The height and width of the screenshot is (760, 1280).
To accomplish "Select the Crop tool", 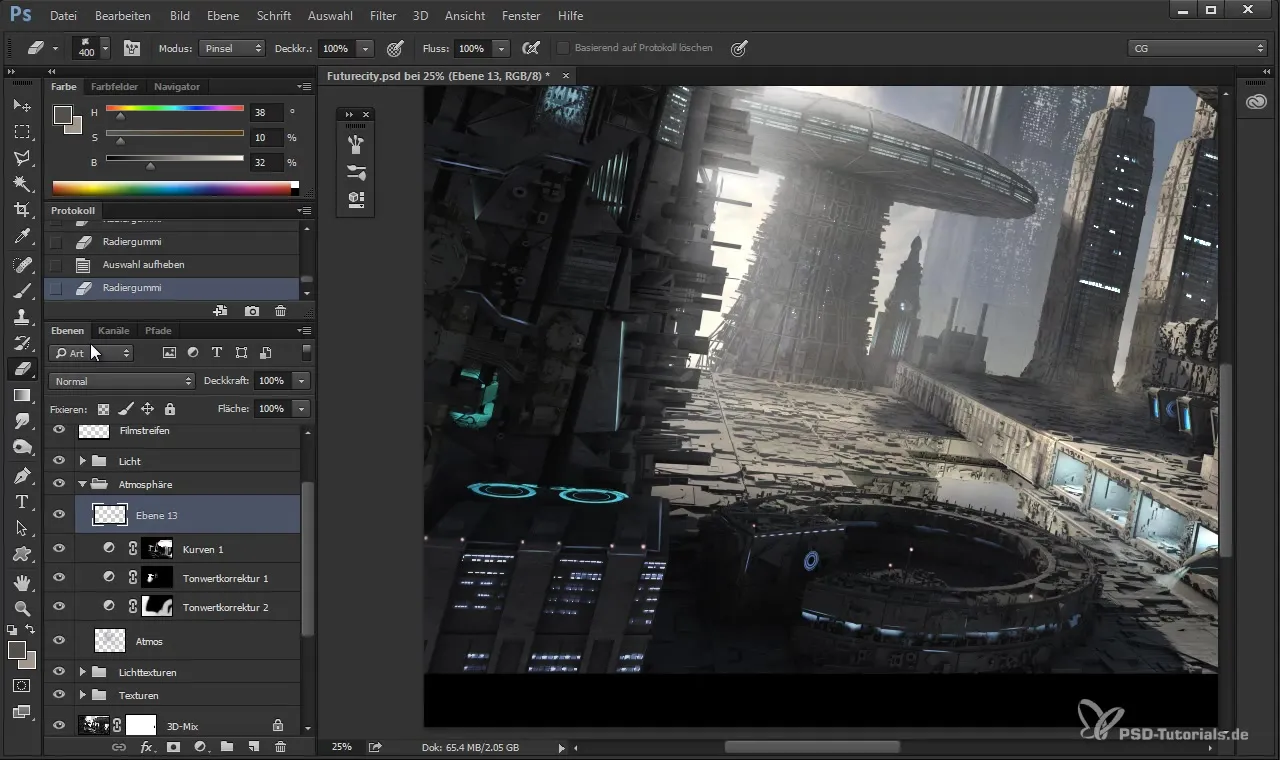I will point(22,210).
